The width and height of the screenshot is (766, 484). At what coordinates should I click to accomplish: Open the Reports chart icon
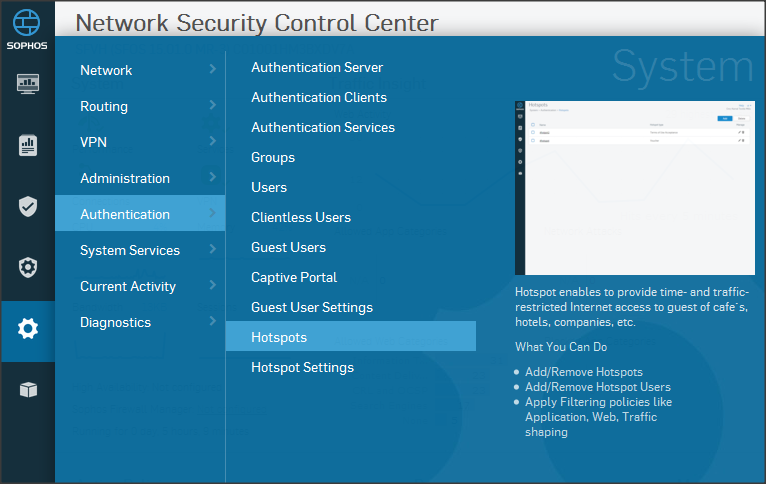(28, 146)
